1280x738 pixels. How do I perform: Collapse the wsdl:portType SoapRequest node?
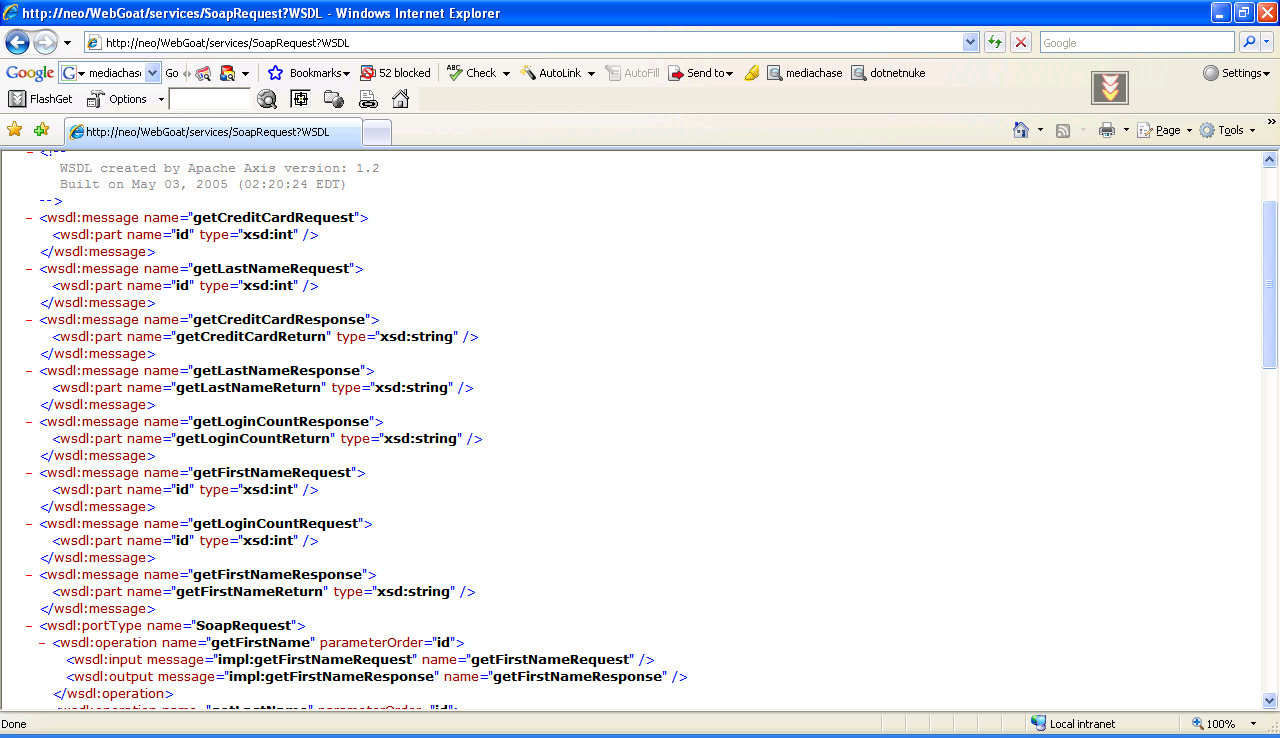[30, 626]
